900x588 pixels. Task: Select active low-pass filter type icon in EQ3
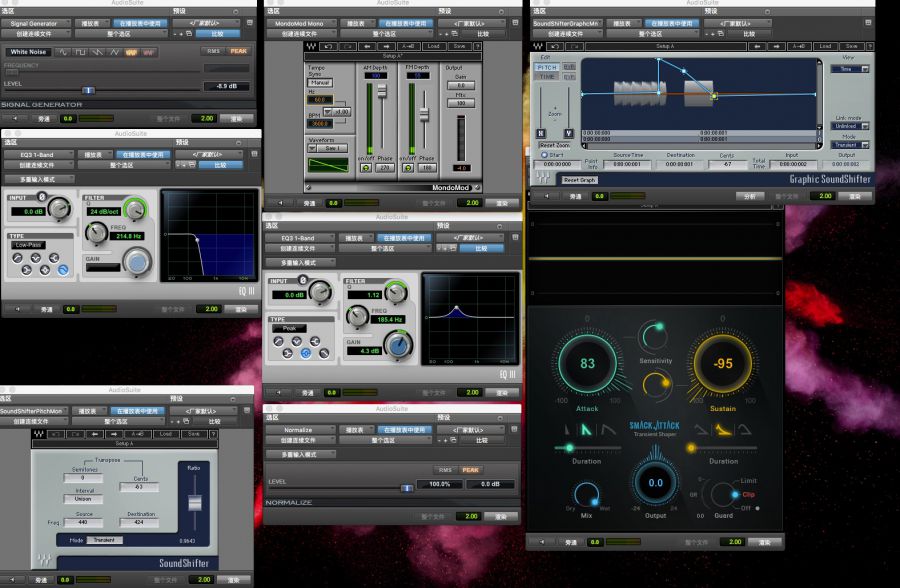[x=63, y=269]
